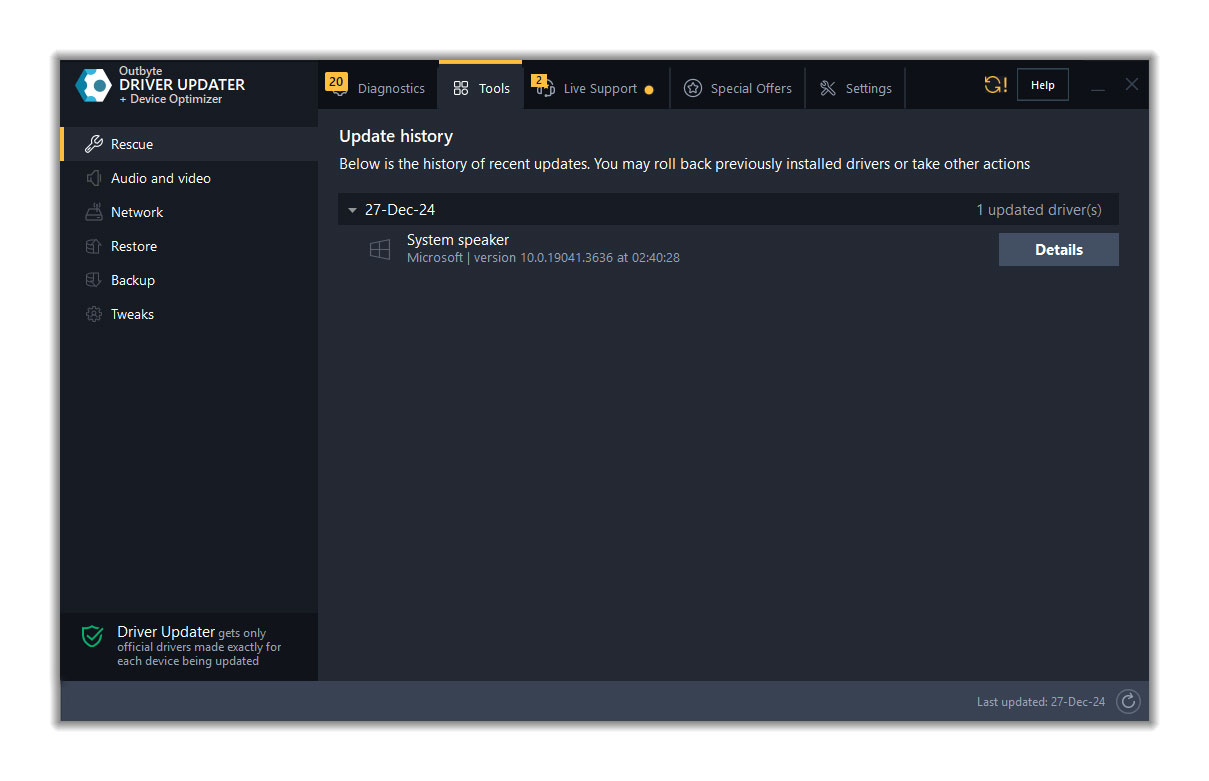The width and height of the screenshot is (1209, 781).
Task: Click the Update history heading
Action: tap(396, 136)
